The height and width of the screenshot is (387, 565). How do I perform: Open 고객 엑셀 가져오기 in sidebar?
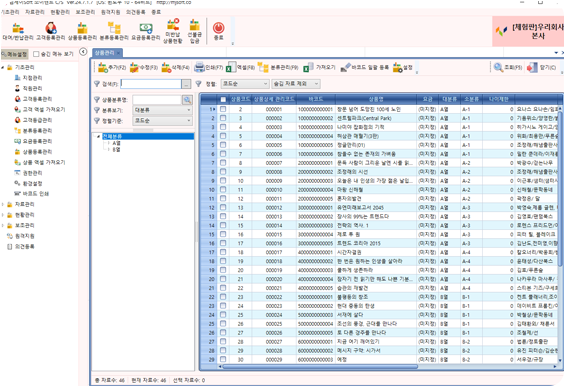pos(40,109)
